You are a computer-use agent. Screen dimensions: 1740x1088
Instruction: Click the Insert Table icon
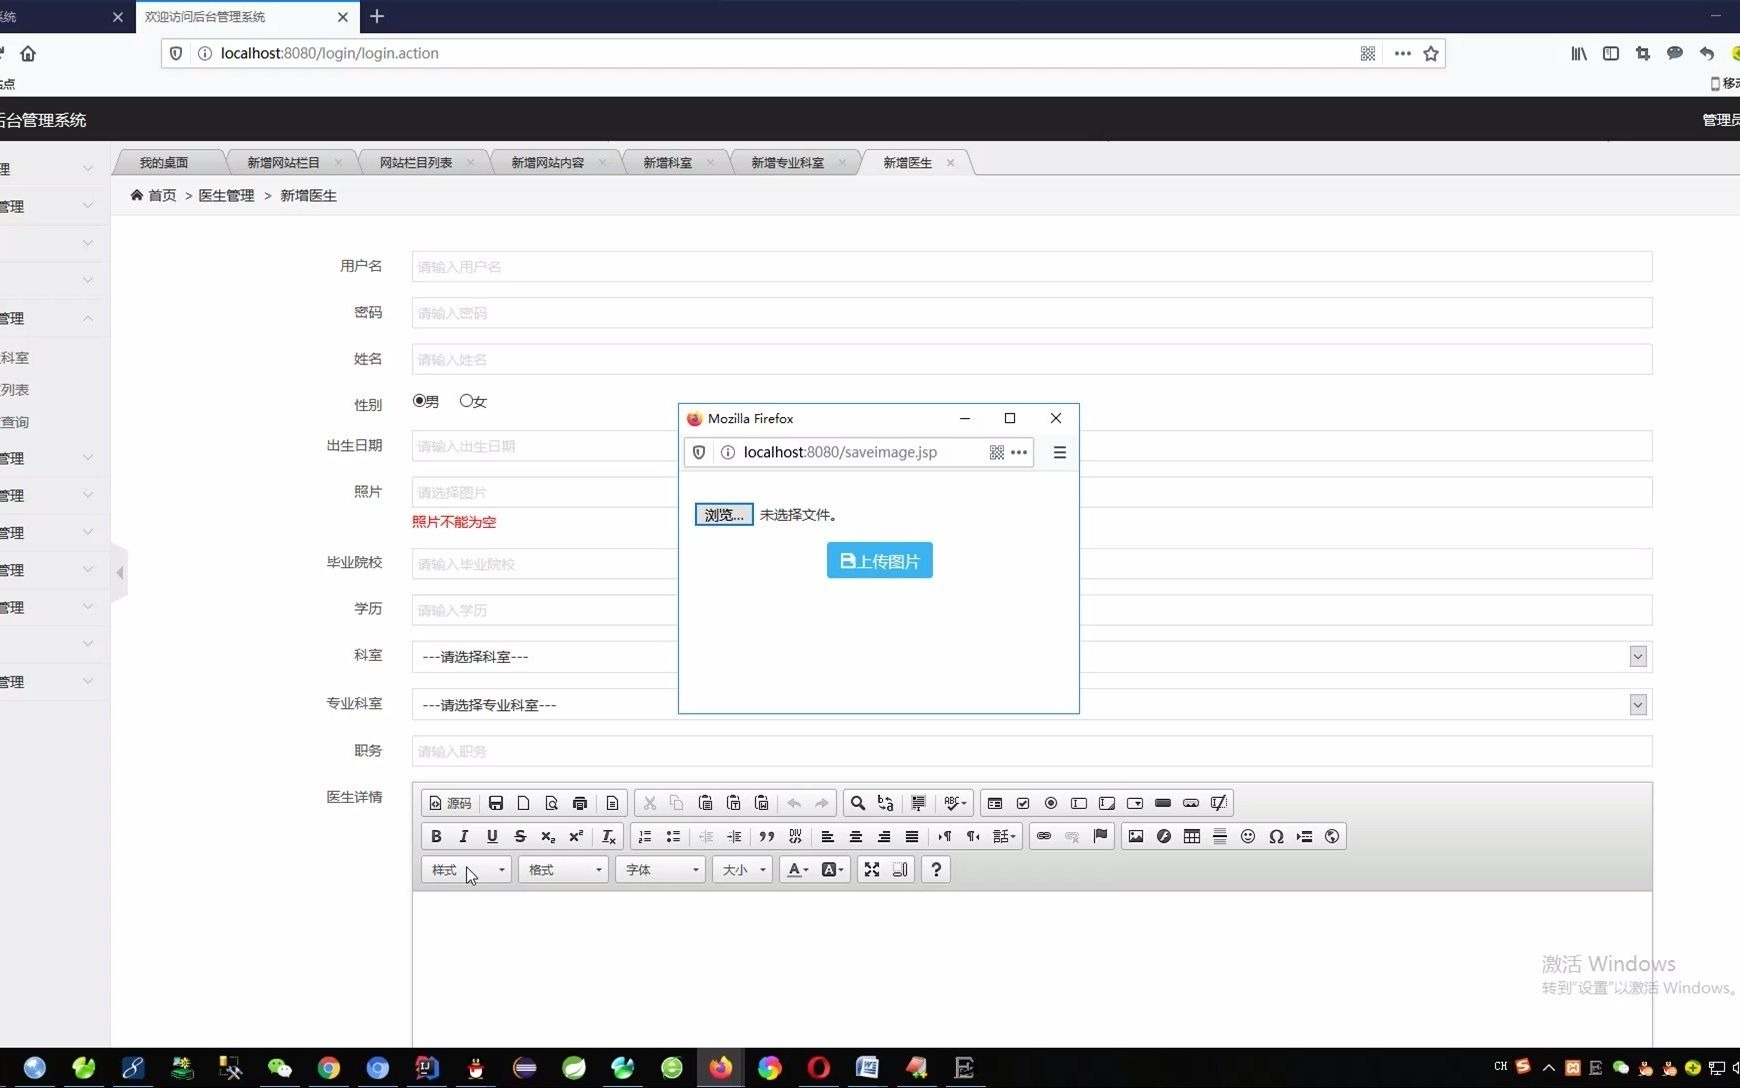(x=1191, y=836)
